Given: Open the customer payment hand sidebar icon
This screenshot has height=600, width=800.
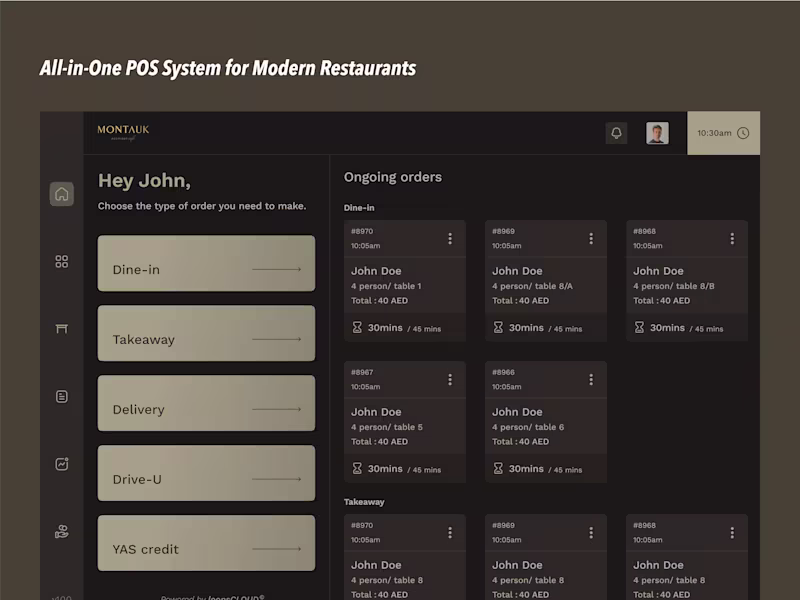Looking at the screenshot, I should 62,532.
